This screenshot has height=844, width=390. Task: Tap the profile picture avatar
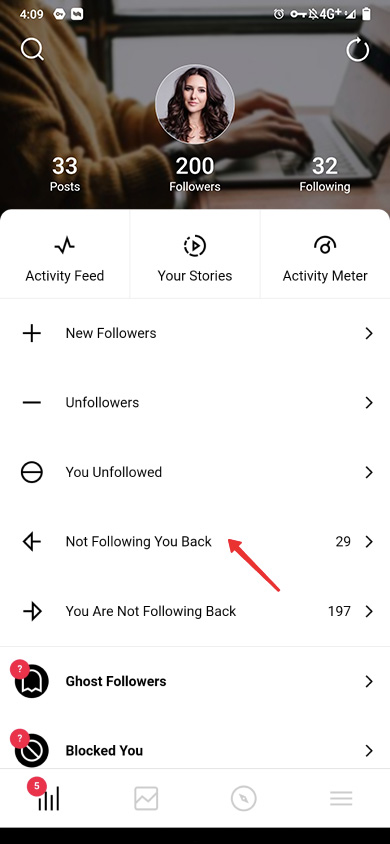point(195,104)
